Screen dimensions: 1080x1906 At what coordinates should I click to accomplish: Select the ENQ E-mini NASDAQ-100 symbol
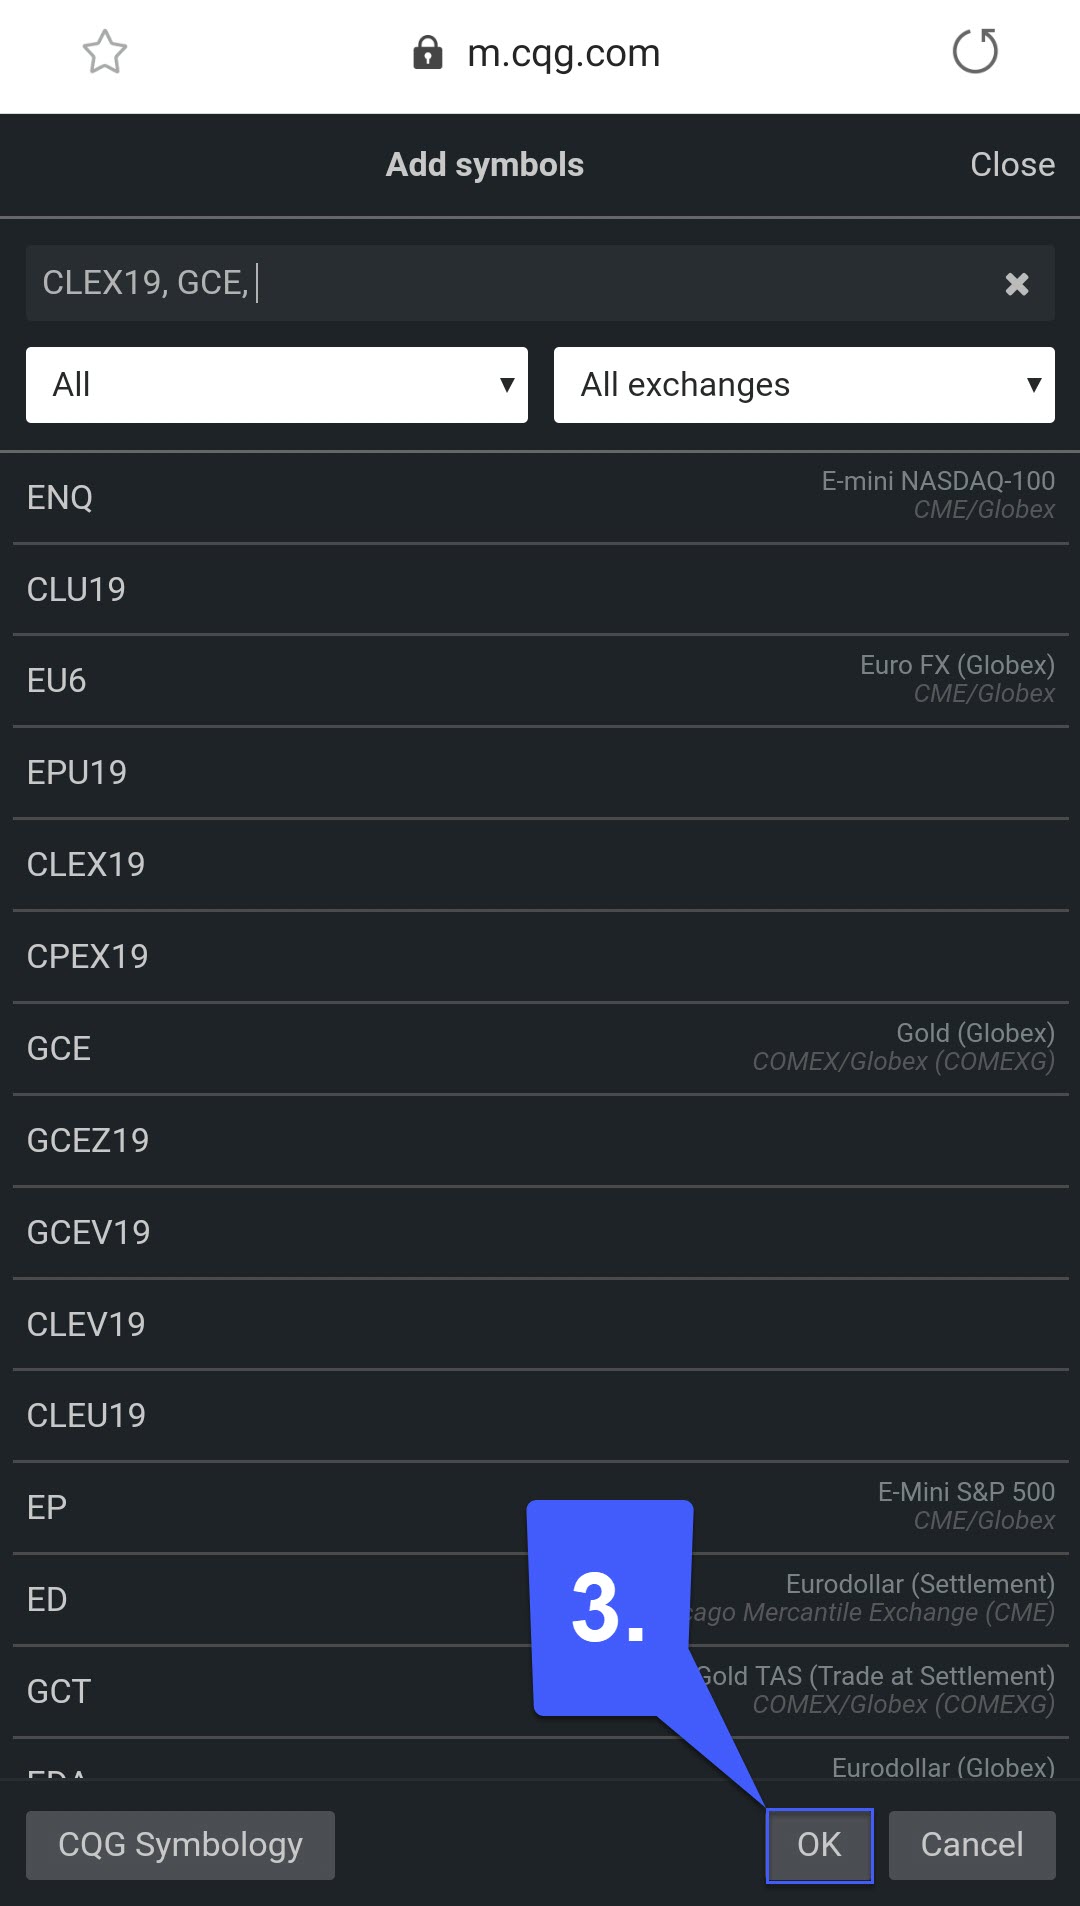(x=540, y=498)
